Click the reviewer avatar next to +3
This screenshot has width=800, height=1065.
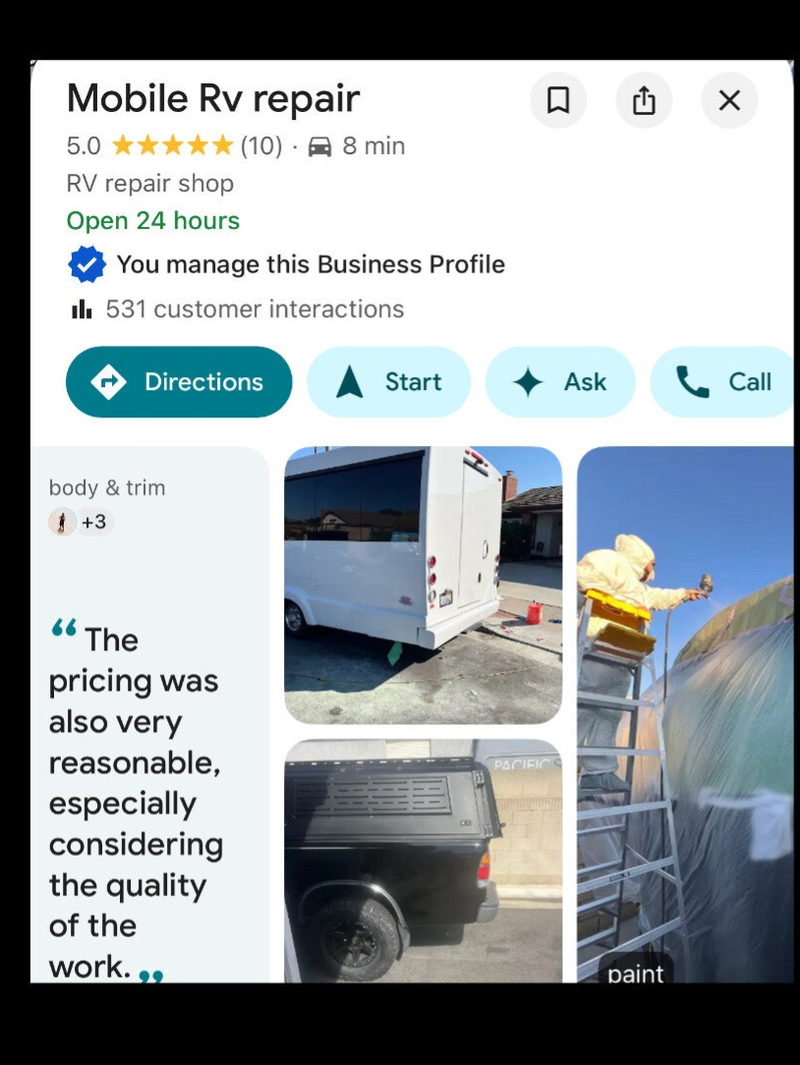tap(62, 522)
